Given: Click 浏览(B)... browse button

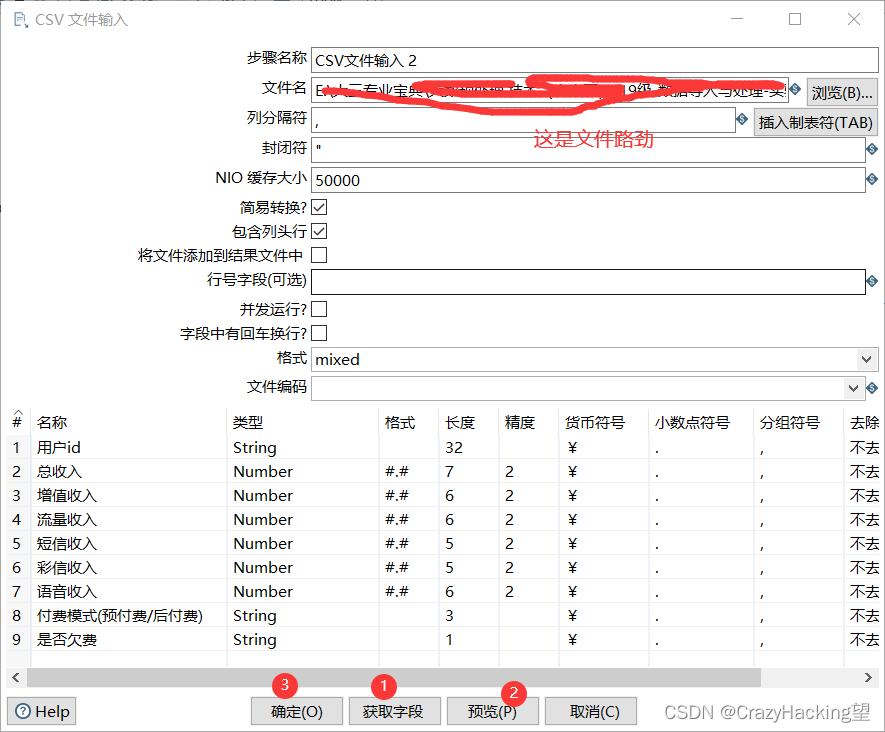Looking at the screenshot, I should point(842,93).
